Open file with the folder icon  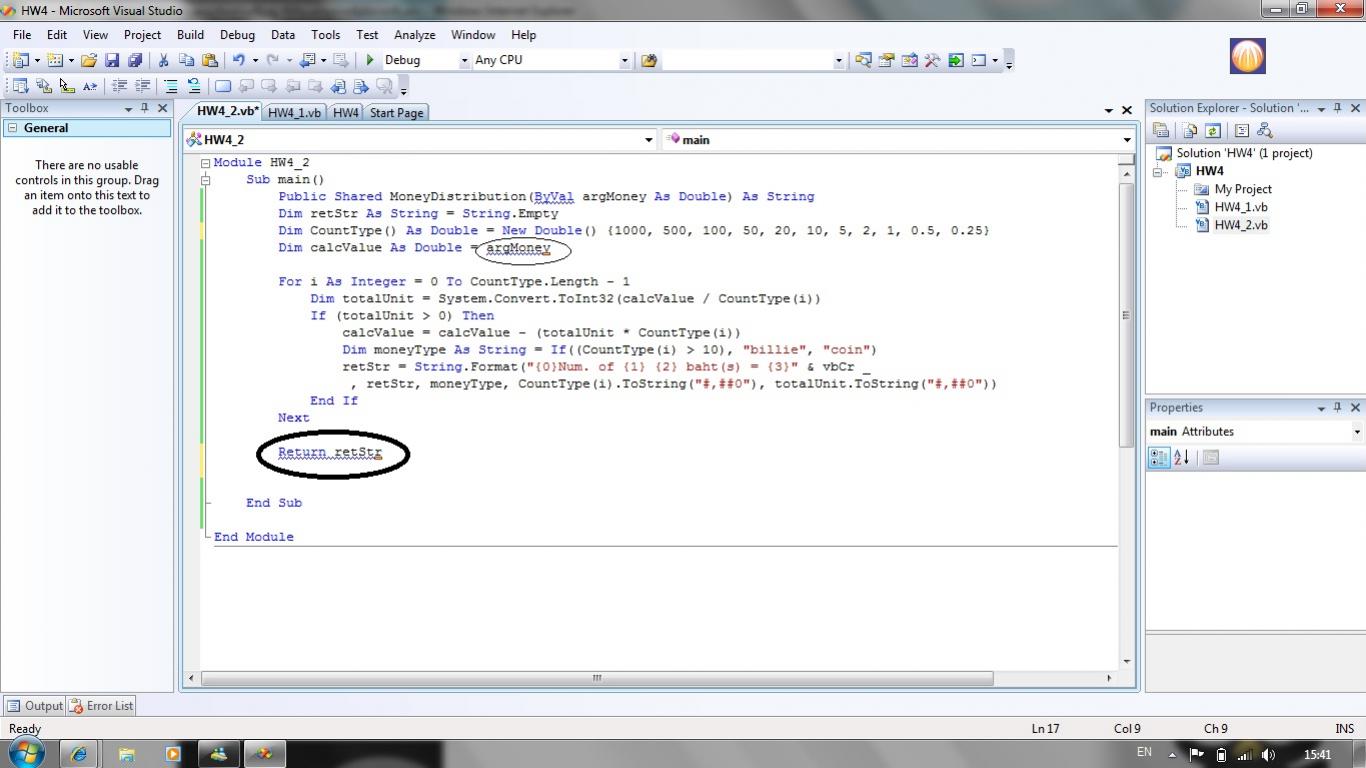pos(89,60)
